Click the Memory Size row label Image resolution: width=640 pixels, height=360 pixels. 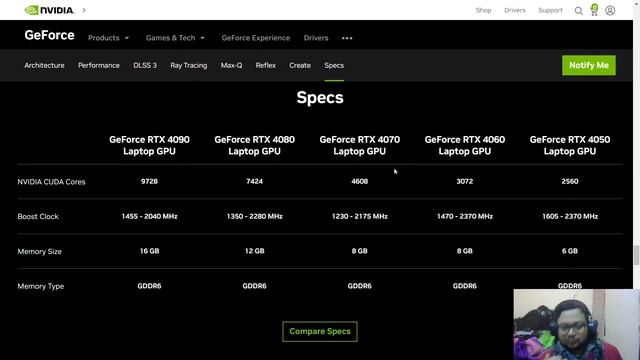(40, 252)
